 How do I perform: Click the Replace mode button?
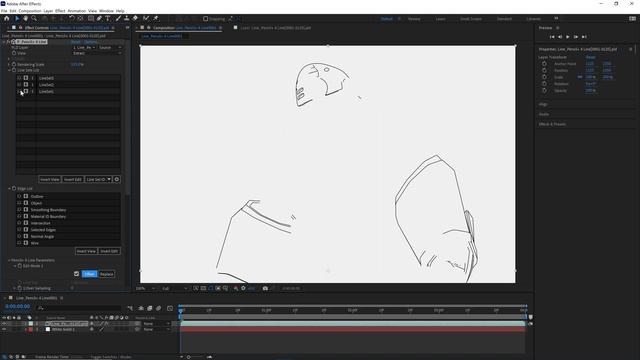[x=107, y=274]
